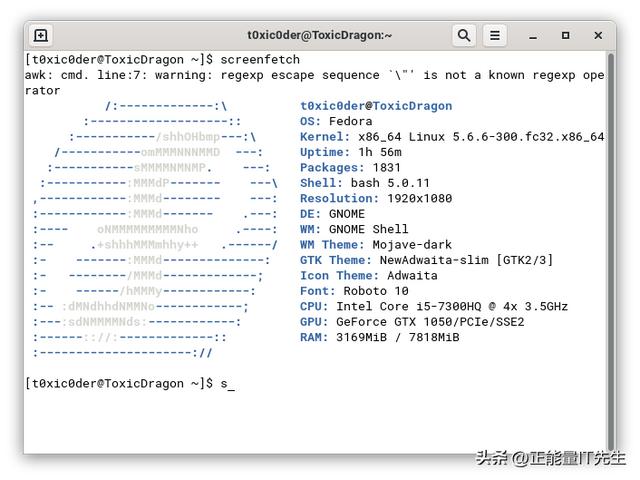Viewport: 640px width, 480px height.
Task: Maximize the terminal window
Action: coord(565,36)
